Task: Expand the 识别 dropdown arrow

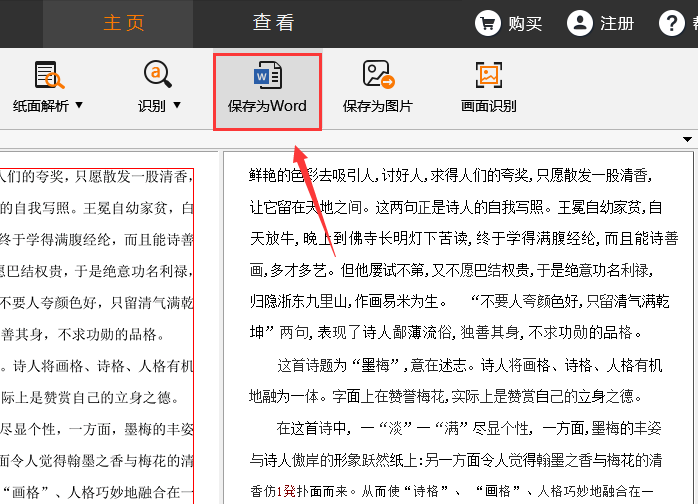Action: [177, 105]
